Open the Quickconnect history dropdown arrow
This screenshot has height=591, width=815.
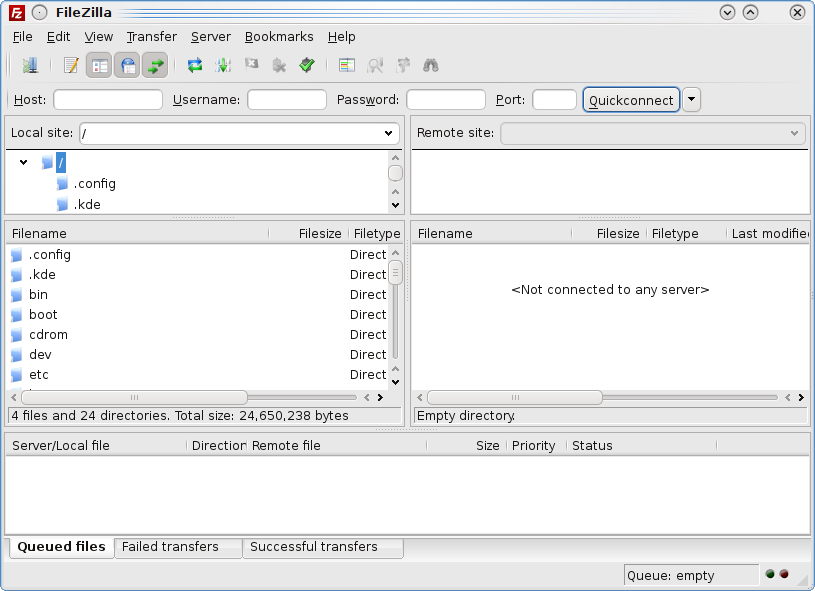click(x=692, y=100)
